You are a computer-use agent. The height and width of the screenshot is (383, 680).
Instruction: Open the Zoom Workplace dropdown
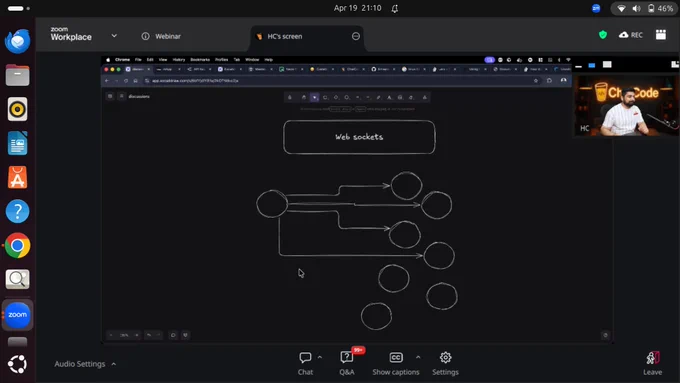coord(114,36)
